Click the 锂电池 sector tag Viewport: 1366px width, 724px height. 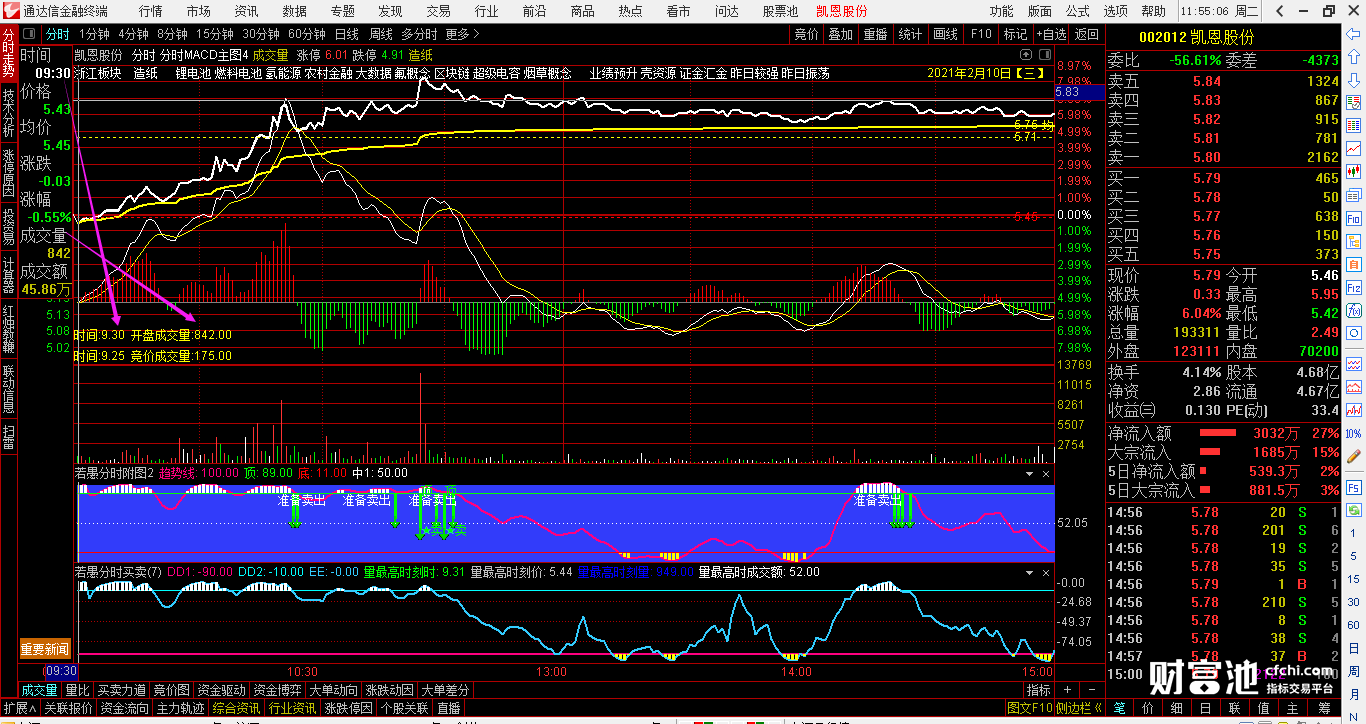(x=191, y=73)
